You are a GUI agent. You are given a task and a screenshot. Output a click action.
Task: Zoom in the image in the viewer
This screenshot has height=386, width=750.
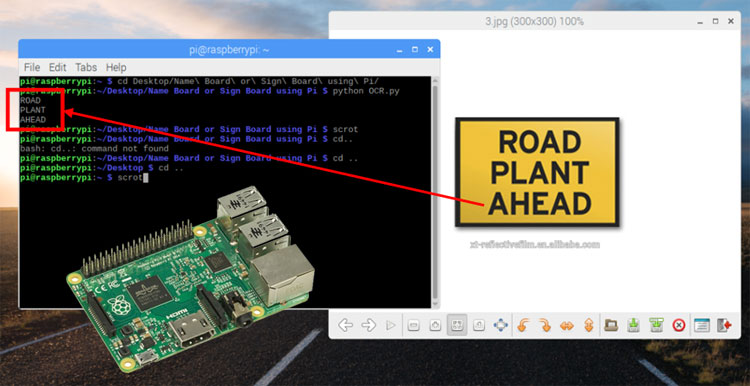(435, 326)
